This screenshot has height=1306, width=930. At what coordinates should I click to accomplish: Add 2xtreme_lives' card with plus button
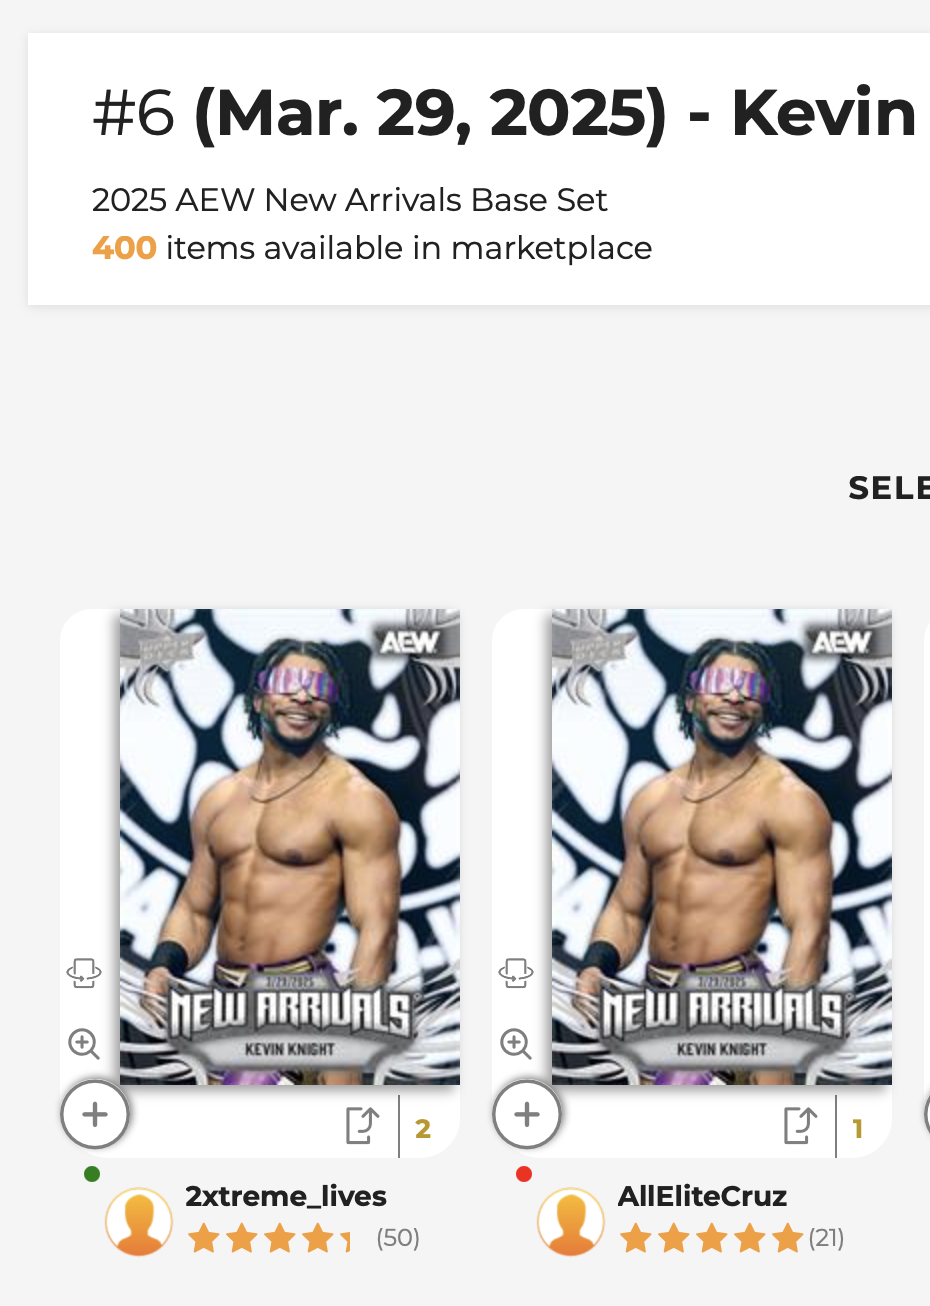click(95, 1114)
